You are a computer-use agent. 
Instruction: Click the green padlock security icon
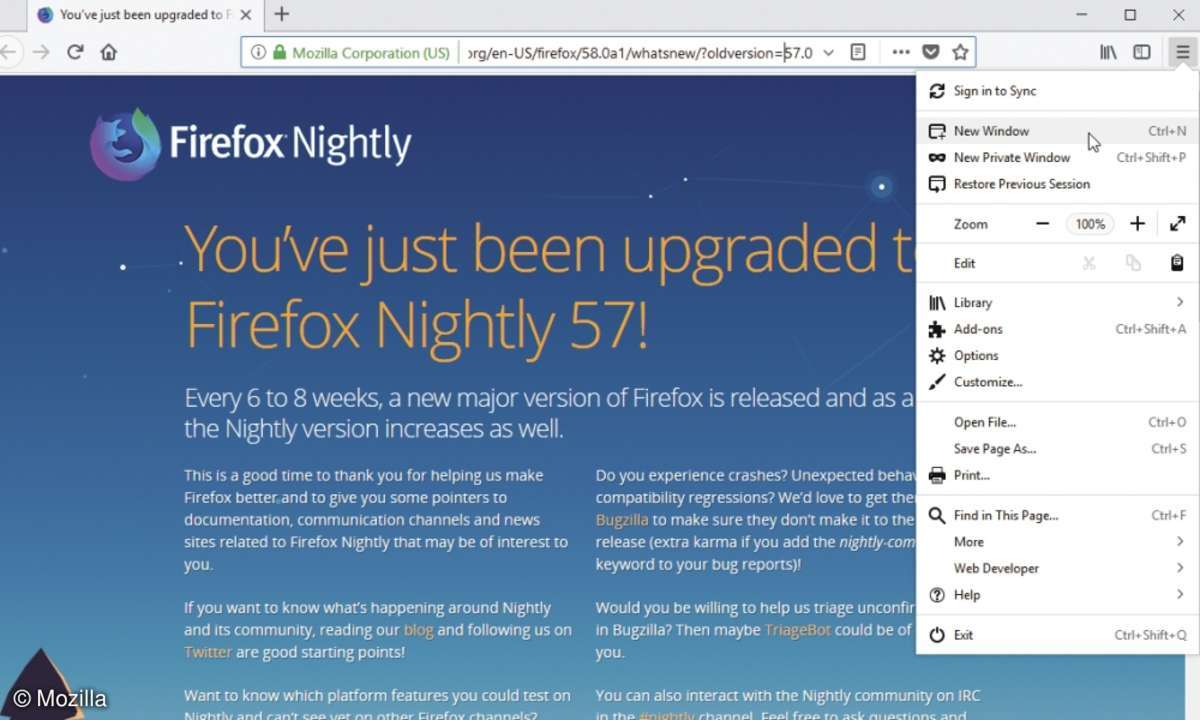click(280, 52)
